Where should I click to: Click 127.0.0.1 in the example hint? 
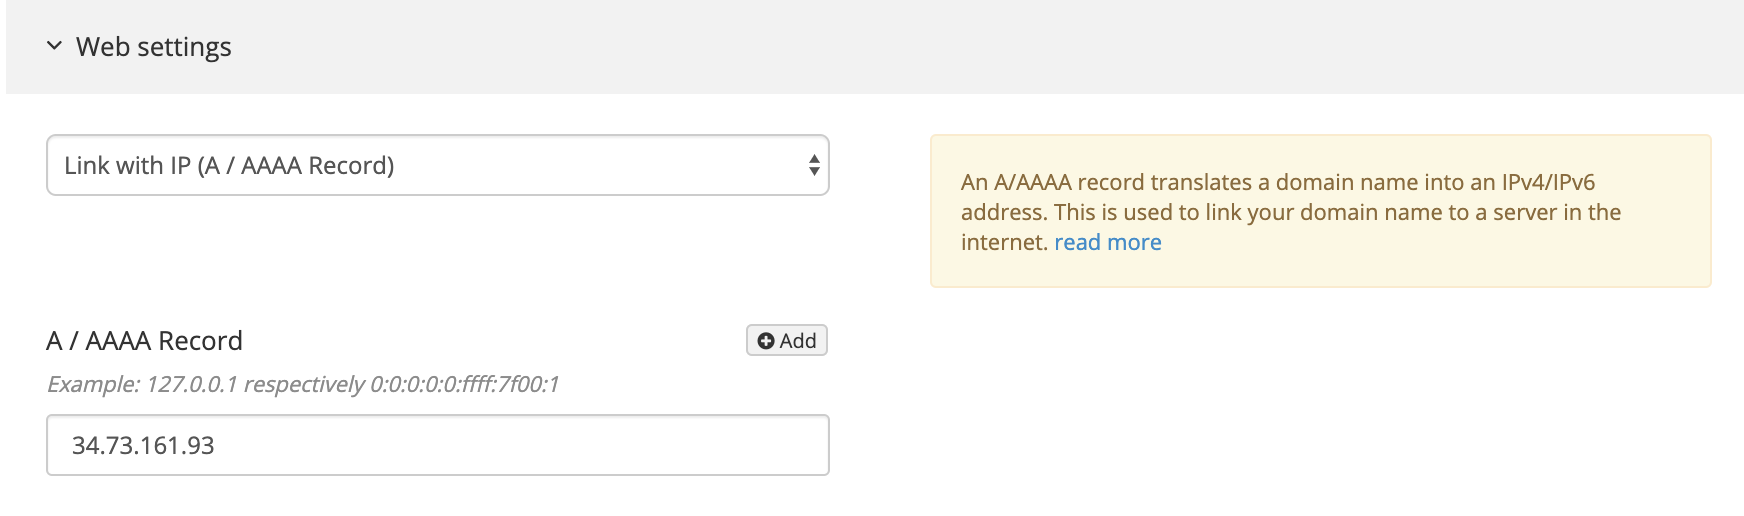pyautogui.click(x=192, y=384)
